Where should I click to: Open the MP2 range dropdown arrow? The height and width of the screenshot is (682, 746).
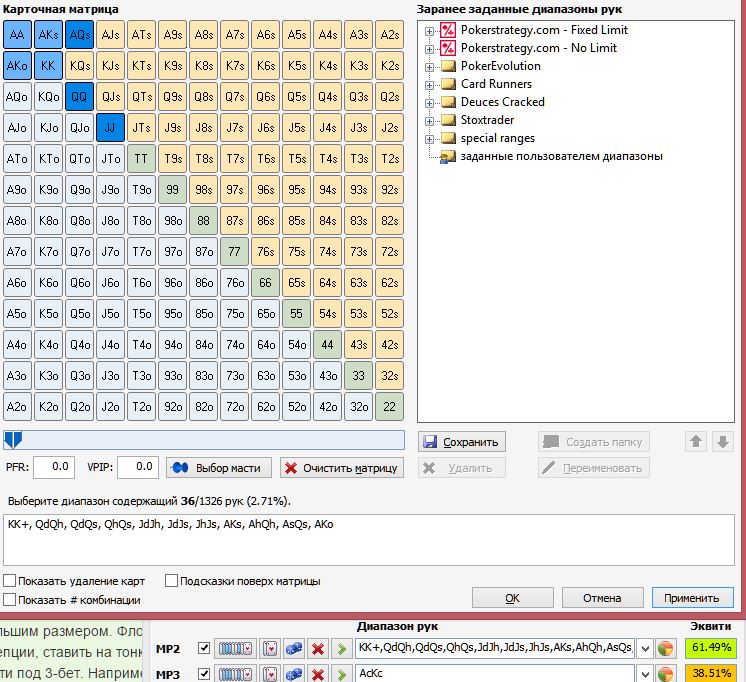tap(645, 648)
